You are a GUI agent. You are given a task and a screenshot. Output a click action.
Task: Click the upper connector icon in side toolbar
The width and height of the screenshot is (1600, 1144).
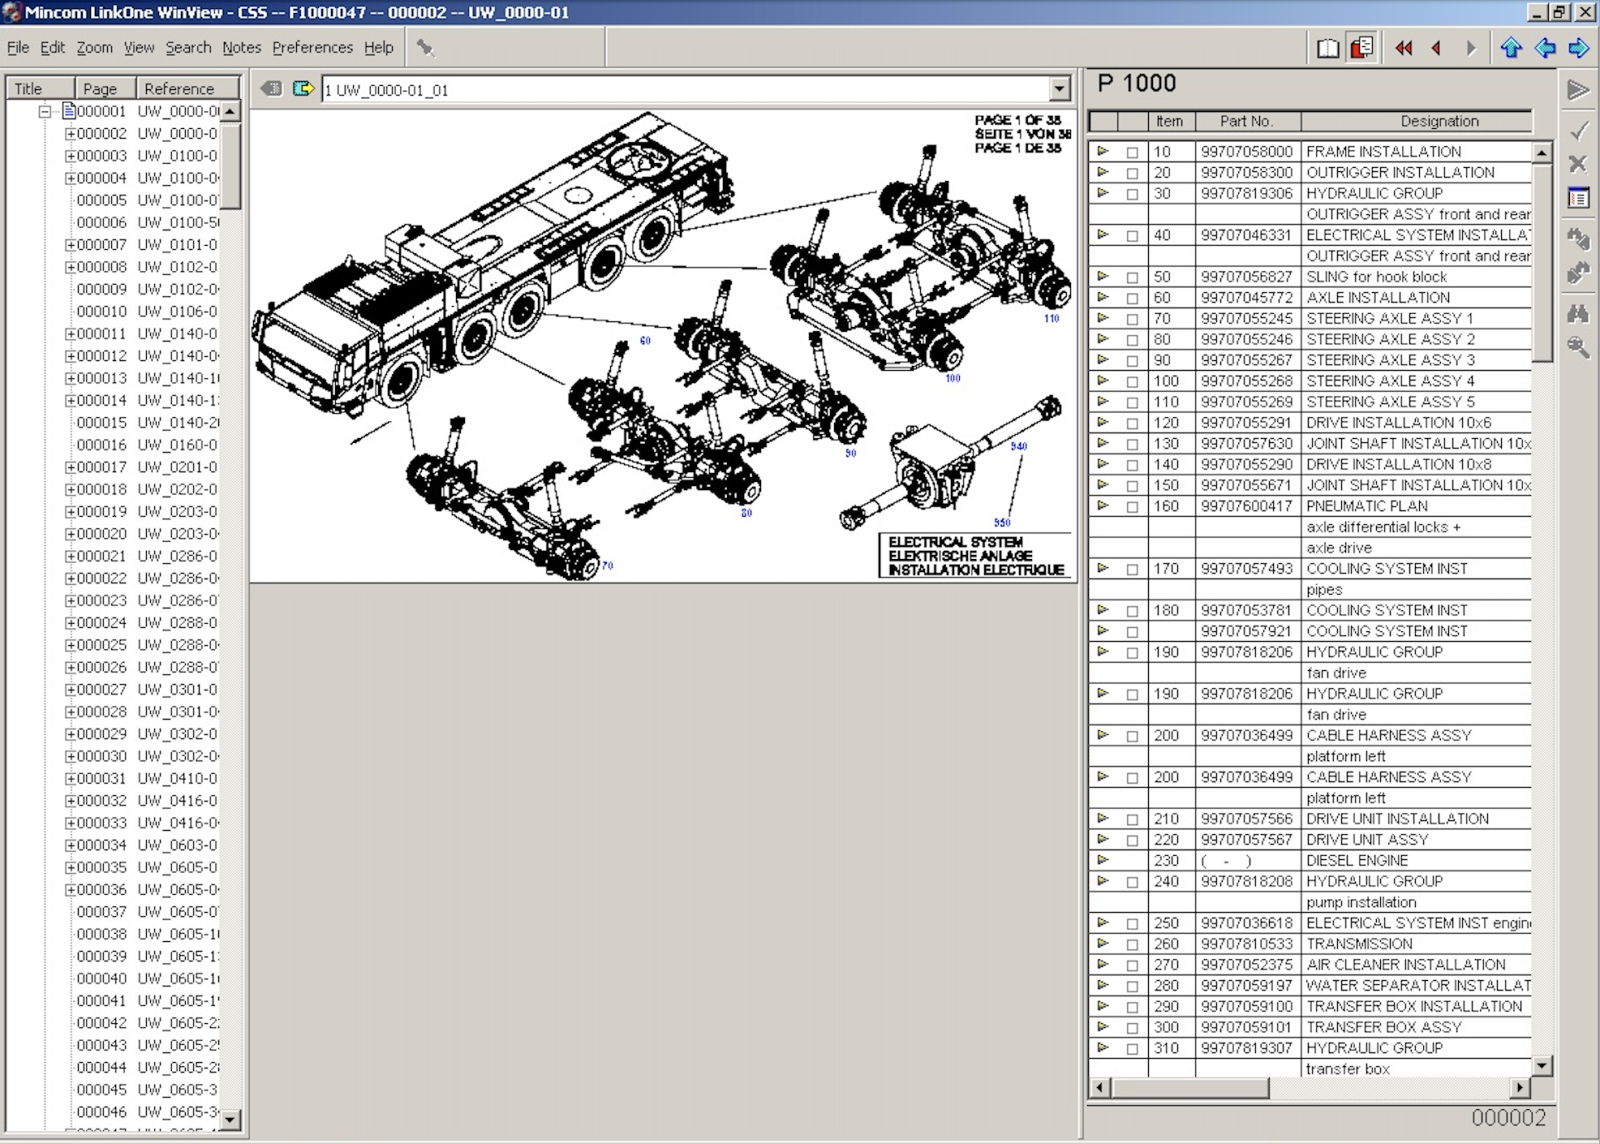point(1578,239)
